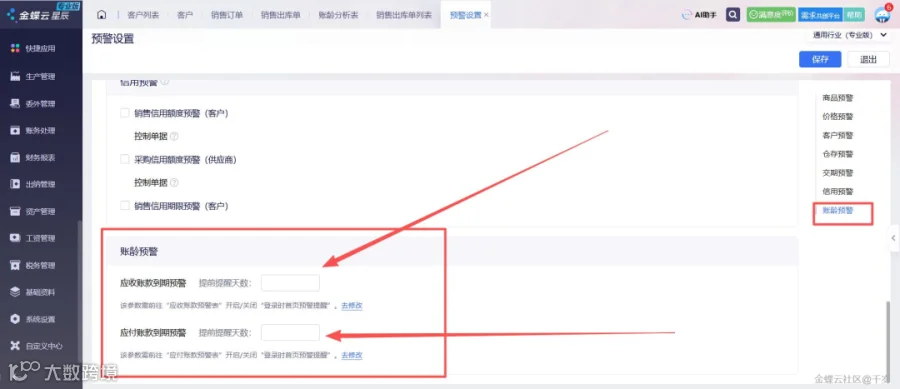Click 去修改 link under 应收账款到期预警
Viewport: 900px width, 389px height.
point(352,305)
